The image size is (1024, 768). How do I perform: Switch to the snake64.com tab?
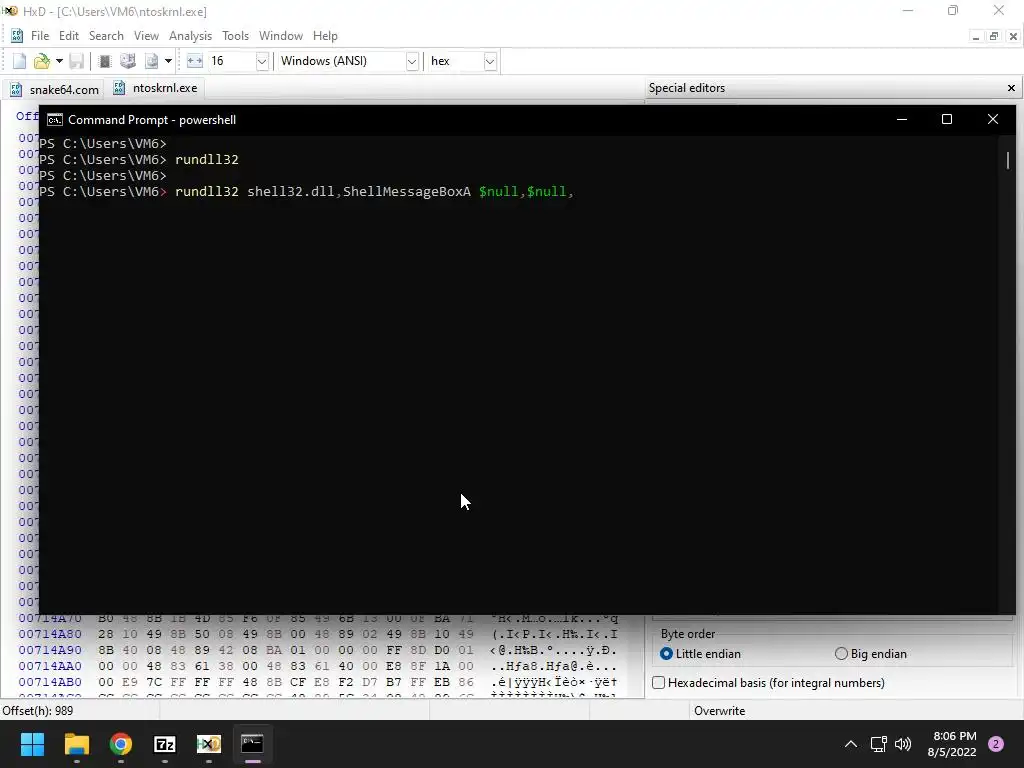(x=55, y=89)
